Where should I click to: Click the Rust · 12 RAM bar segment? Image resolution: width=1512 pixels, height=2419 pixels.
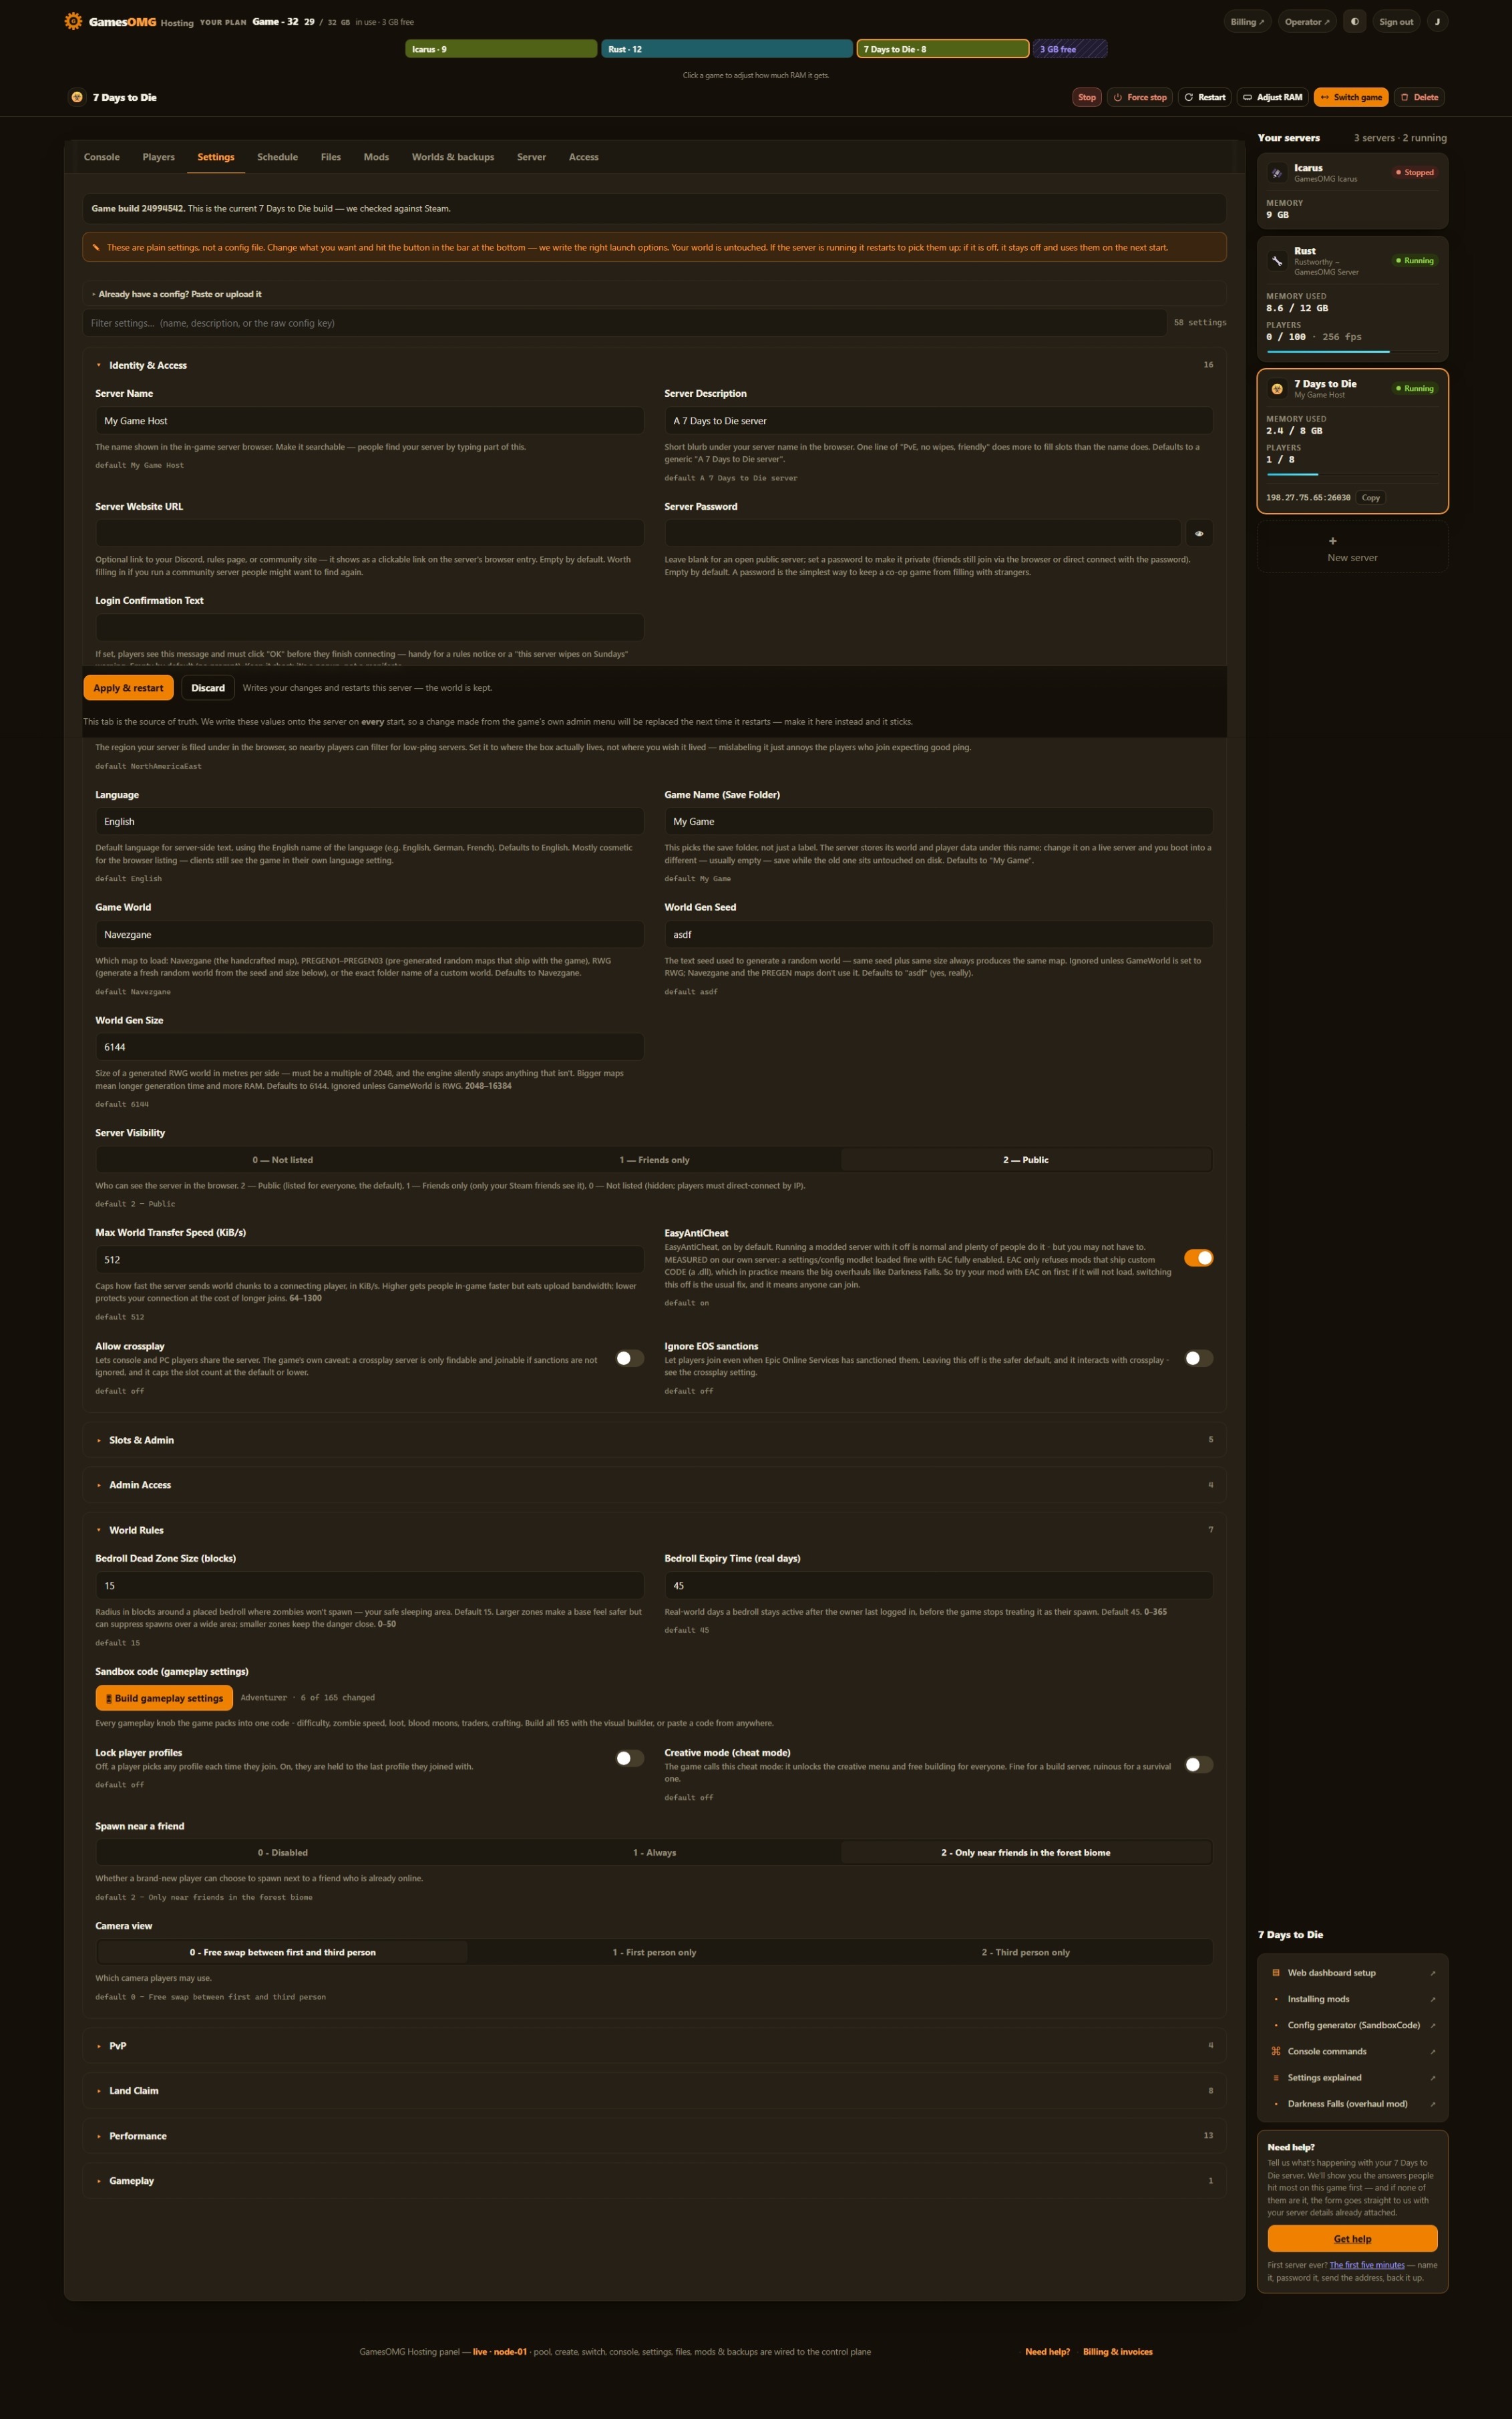point(727,49)
